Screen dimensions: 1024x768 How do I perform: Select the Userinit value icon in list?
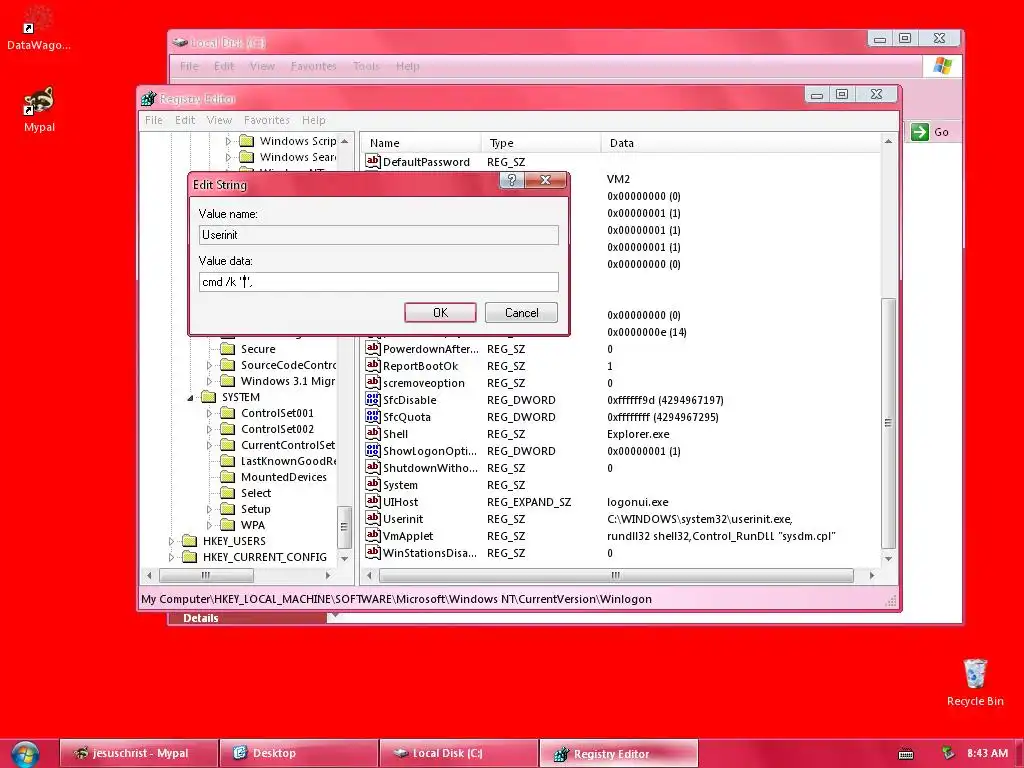(x=373, y=518)
